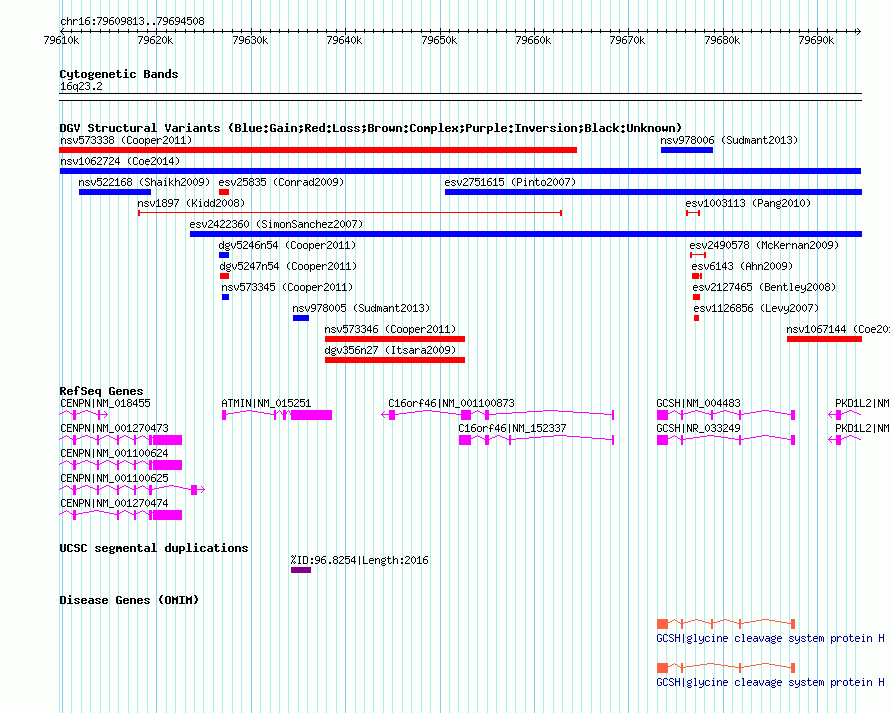Select the esv25835 (Conrad2009) variant label
Image resolution: width=890 pixels, height=713 pixels.
click(x=281, y=182)
